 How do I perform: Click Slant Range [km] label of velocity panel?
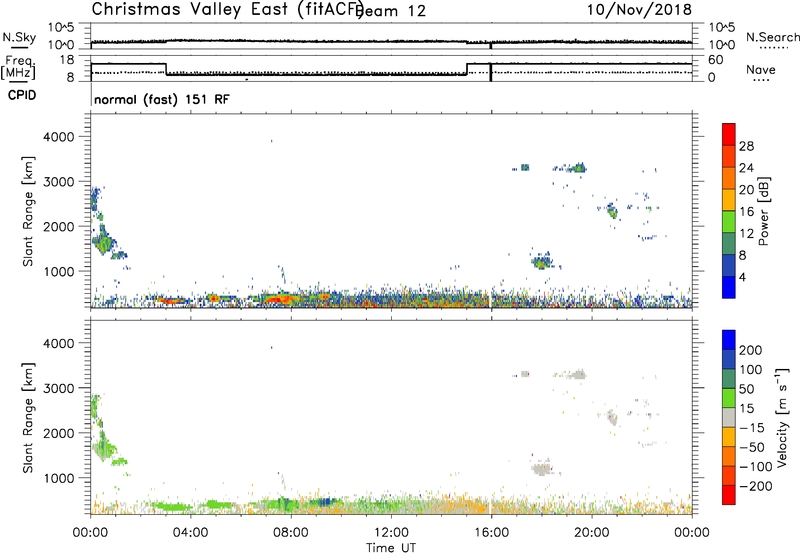coord(28,418)
